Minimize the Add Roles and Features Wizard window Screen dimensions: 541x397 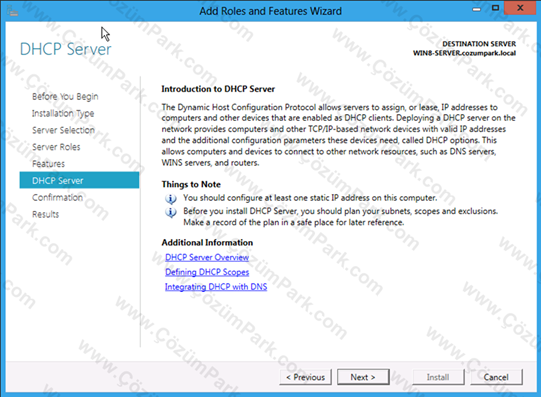pos(476,9)
